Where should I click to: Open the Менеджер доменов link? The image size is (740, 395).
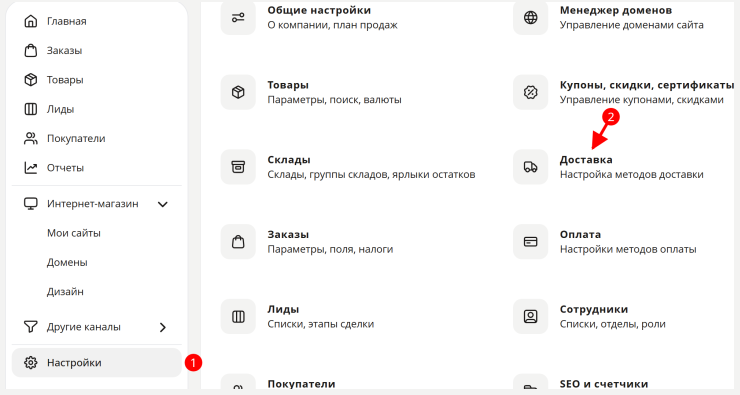[616, 10]
